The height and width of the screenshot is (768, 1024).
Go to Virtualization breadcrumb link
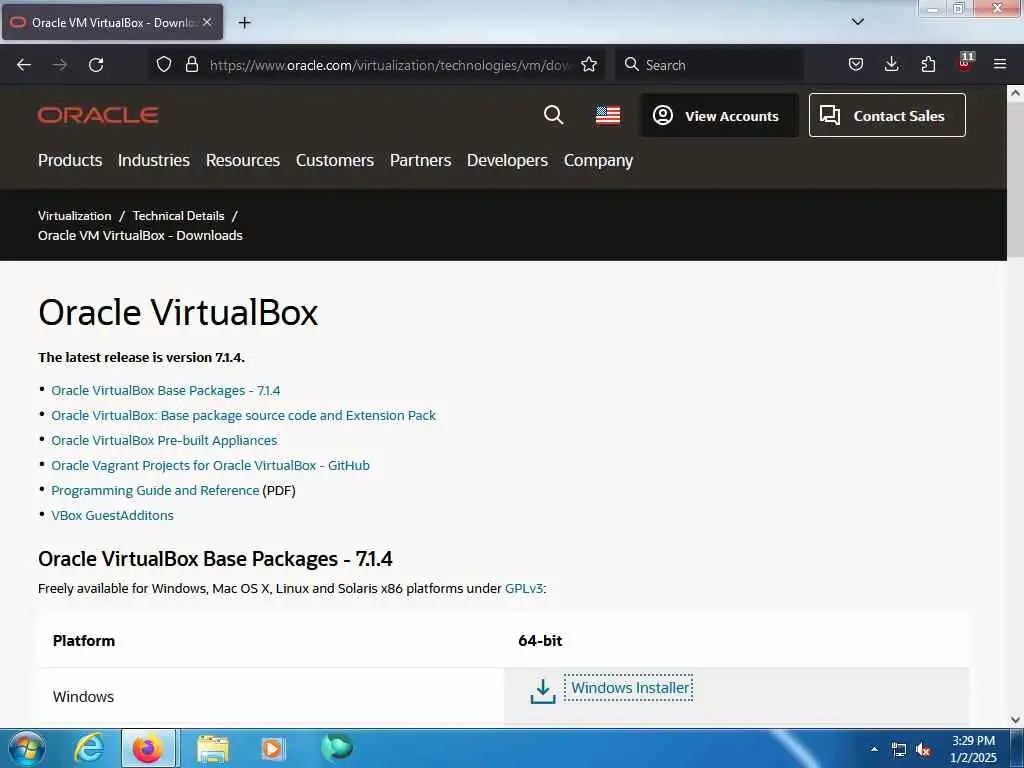click(x=74, y=216)
